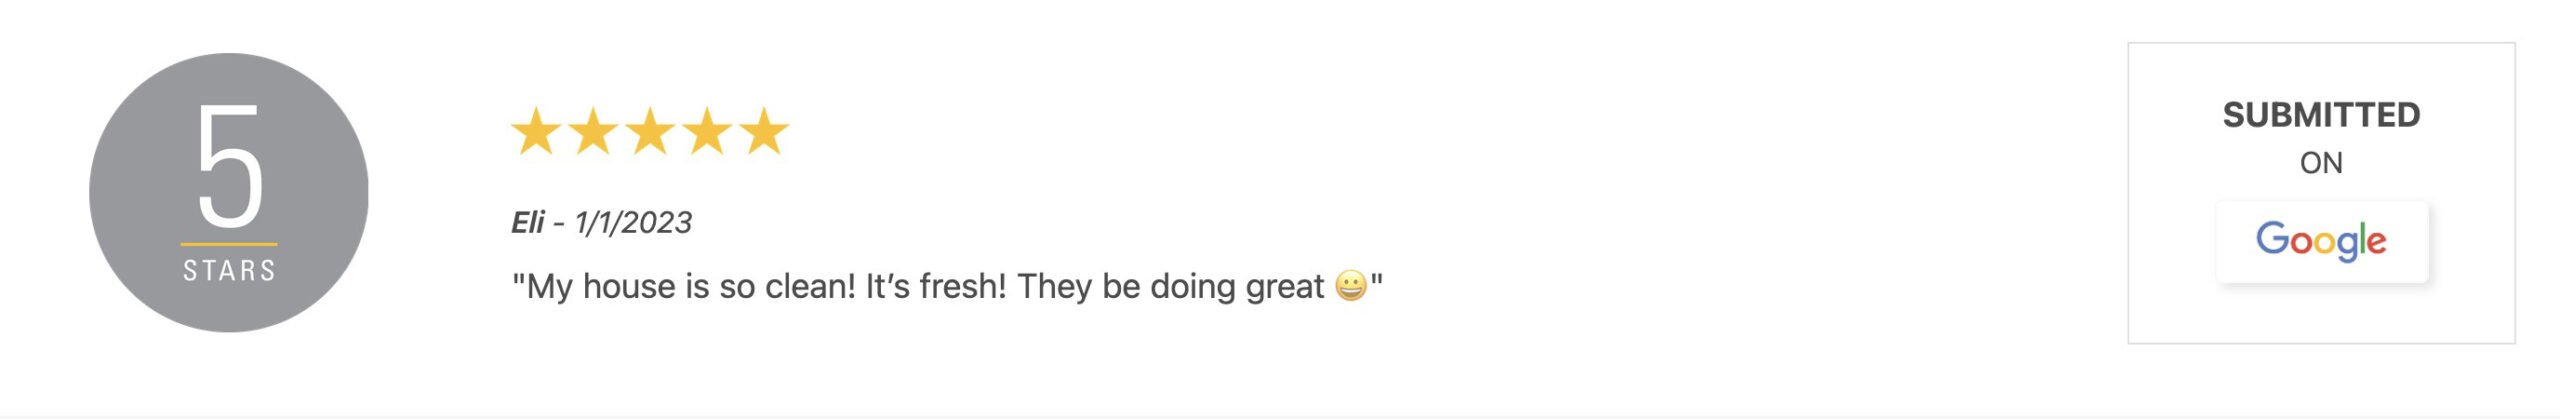Click the first yellow star

click(536, 132)
